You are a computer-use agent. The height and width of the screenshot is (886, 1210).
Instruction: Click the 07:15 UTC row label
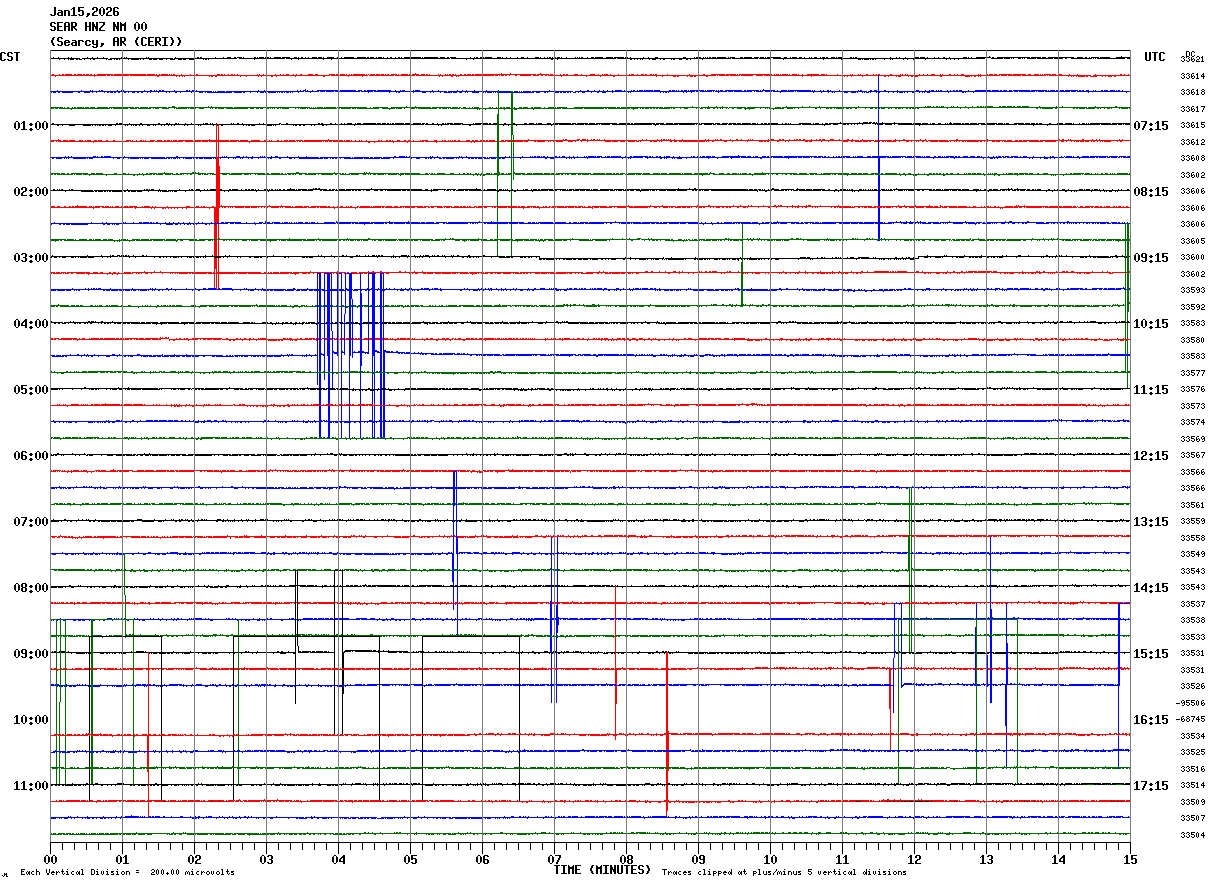pyautogui.click(x=1150, y=126)
